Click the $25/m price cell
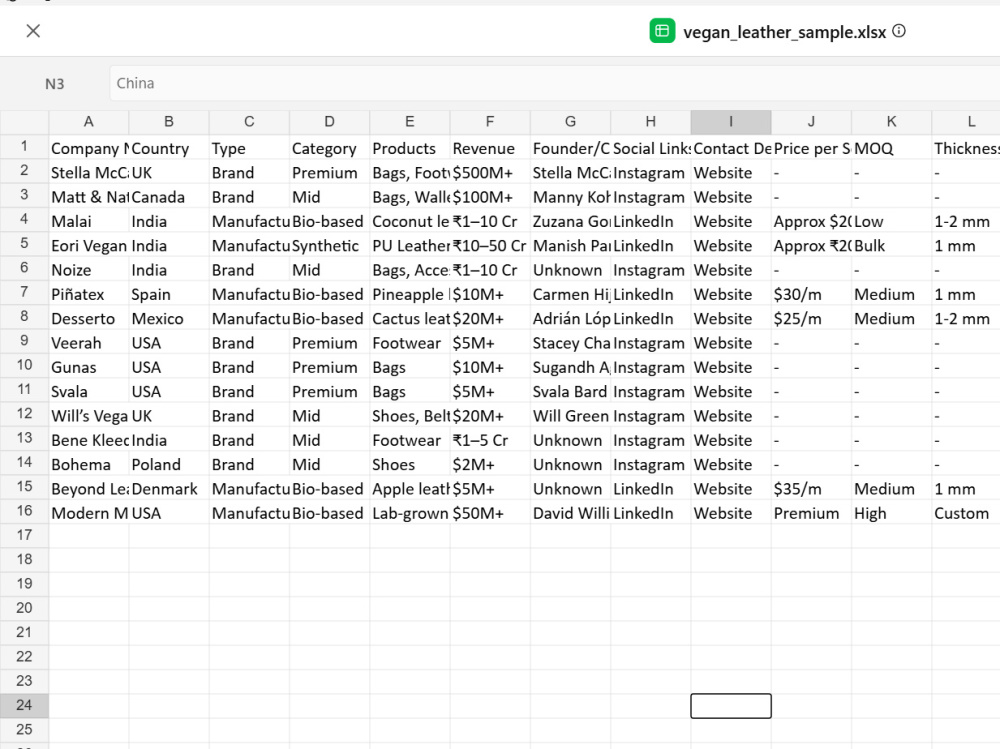 pos(811,318)
